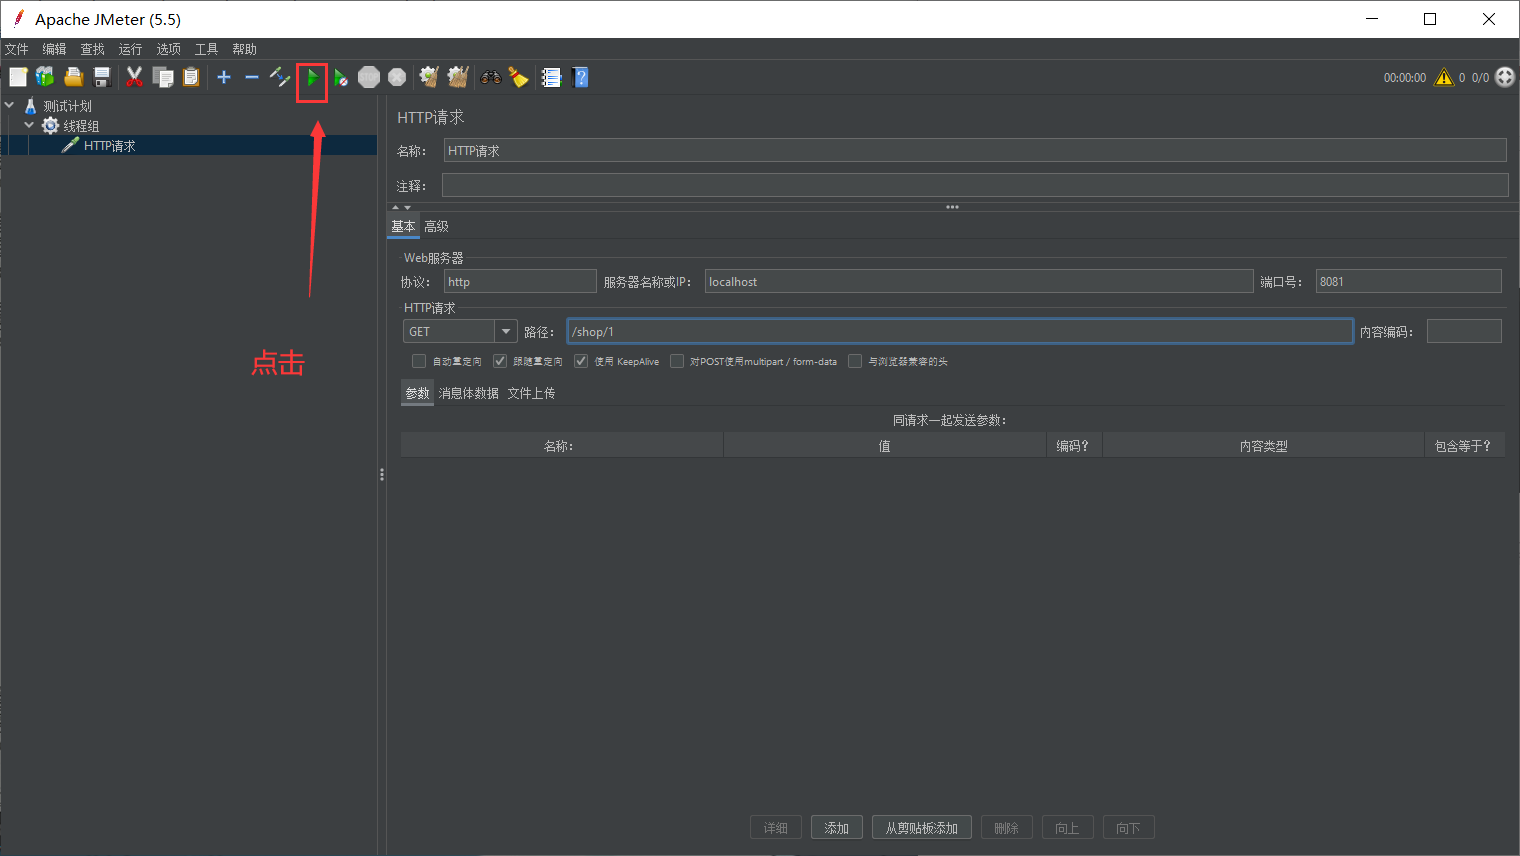This screenshot has height=856, width=1520.
Task: Switch to the 文件上传 tab
Action: [x=531, y=393]
